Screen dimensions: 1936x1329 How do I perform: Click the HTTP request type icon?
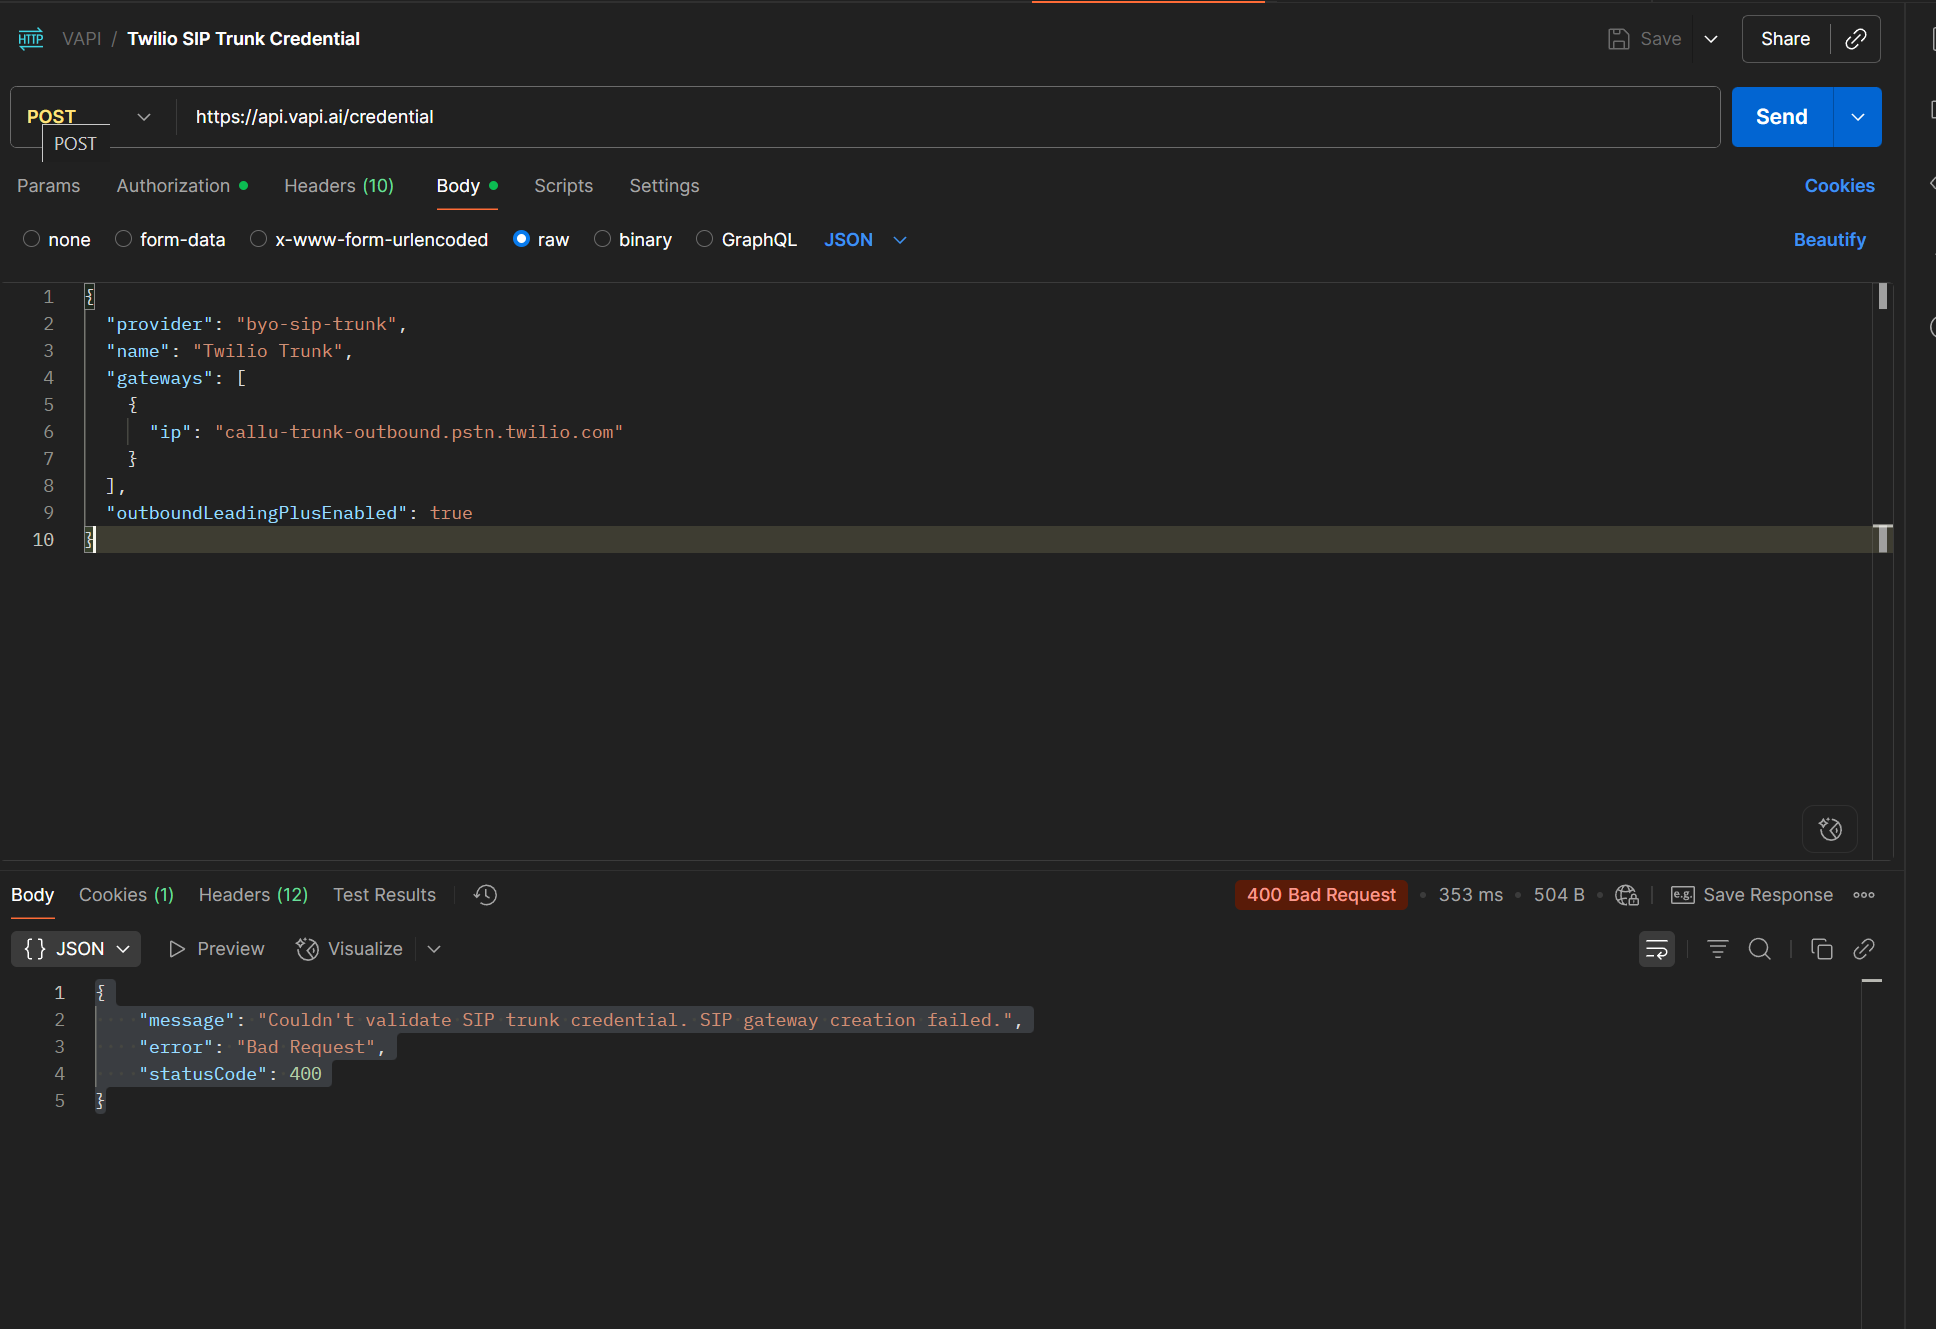coord(31,39)
